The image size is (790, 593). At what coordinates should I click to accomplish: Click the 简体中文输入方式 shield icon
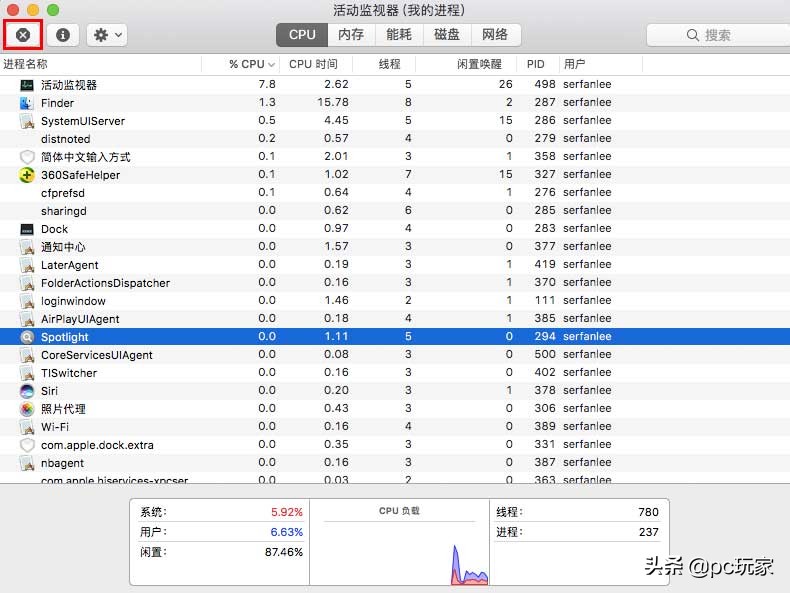[x=27, y=157]
